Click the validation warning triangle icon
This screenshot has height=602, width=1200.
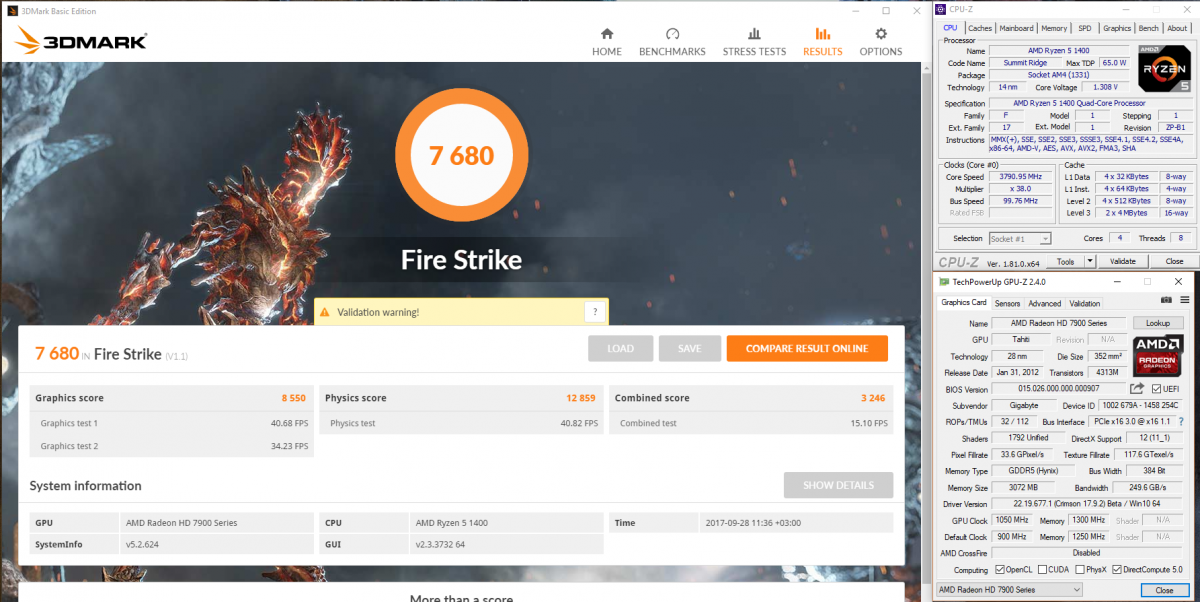324,312
